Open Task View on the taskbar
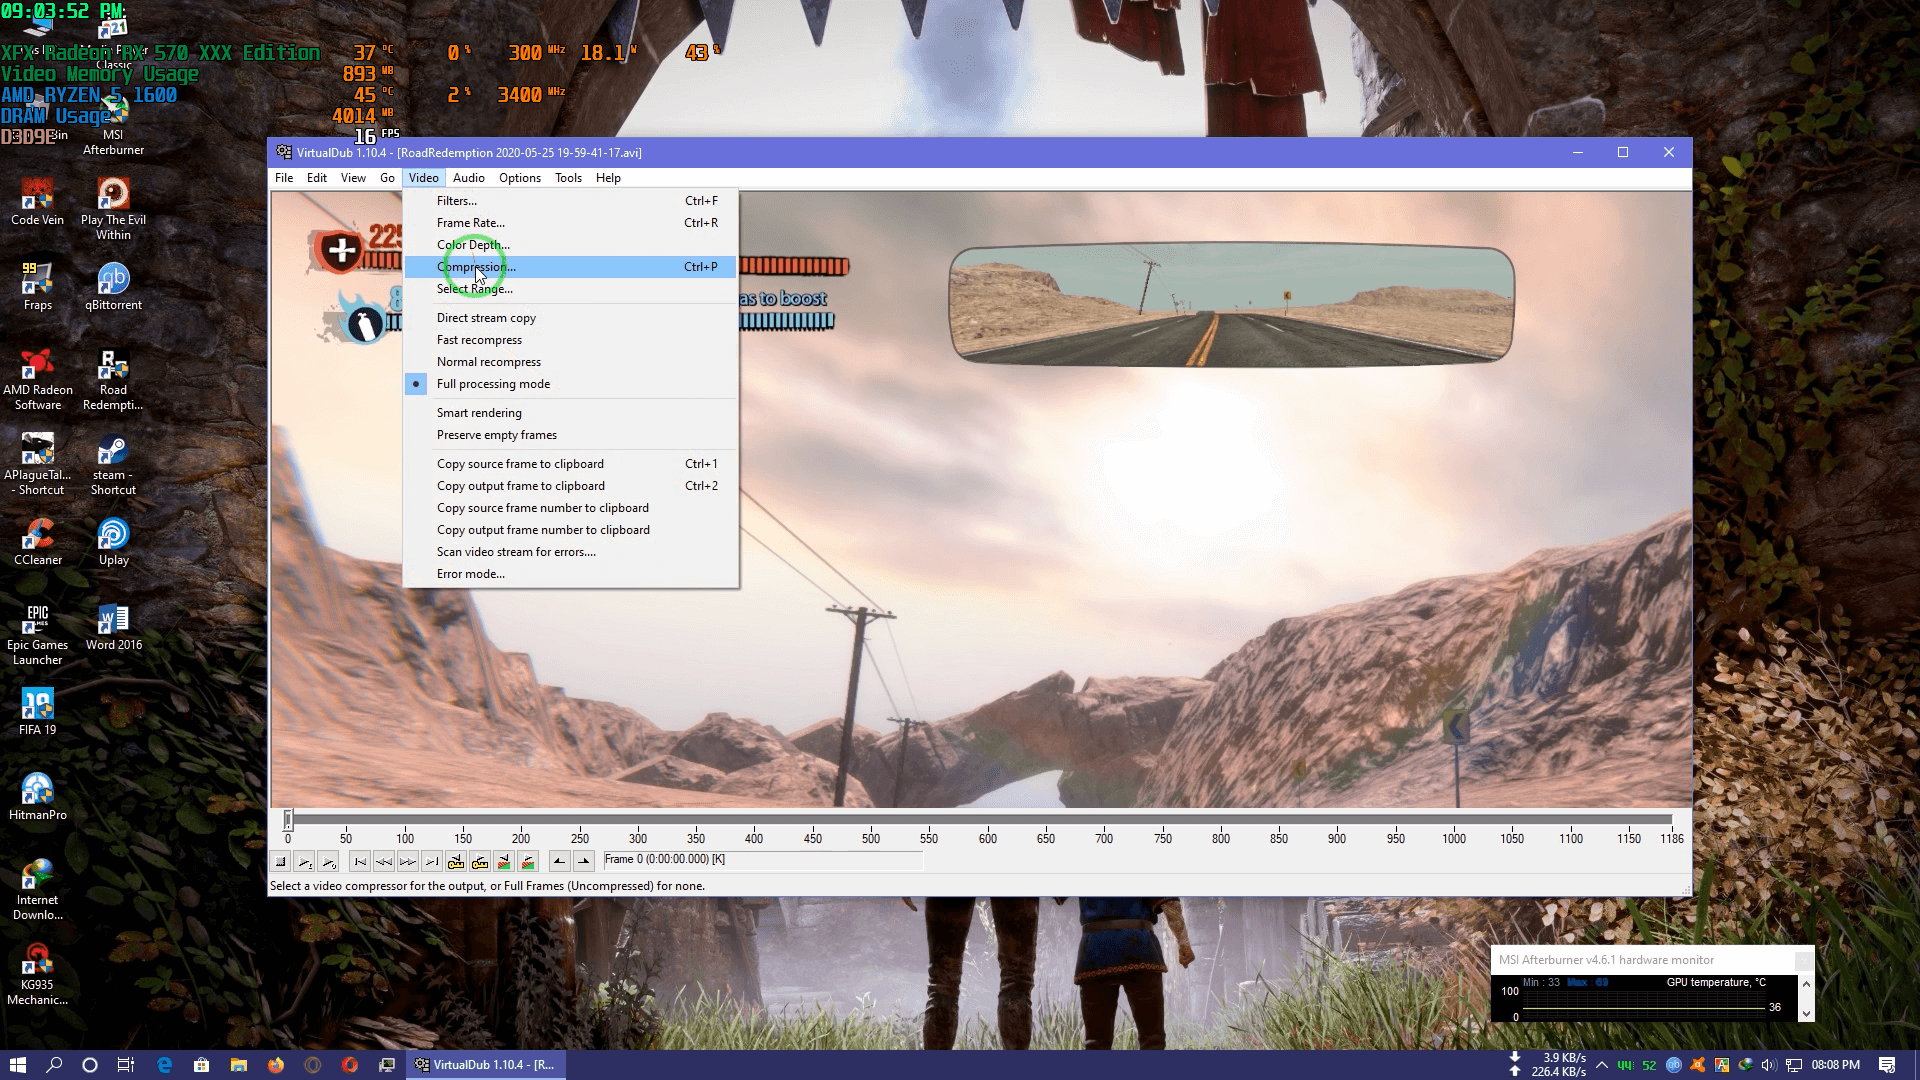The height and width of the screenshot is (1080, 1920). click(x=126, y=1065)
